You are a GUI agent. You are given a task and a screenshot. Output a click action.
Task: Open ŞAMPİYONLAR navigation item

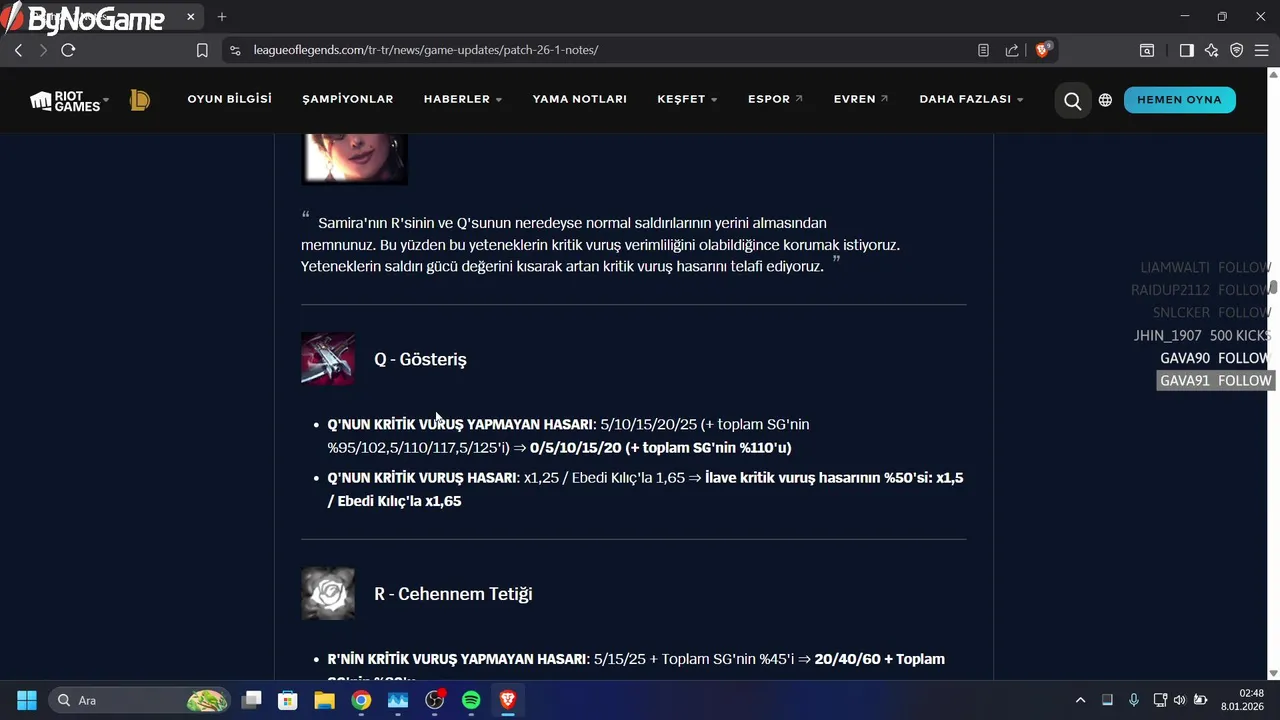point(348,99)
